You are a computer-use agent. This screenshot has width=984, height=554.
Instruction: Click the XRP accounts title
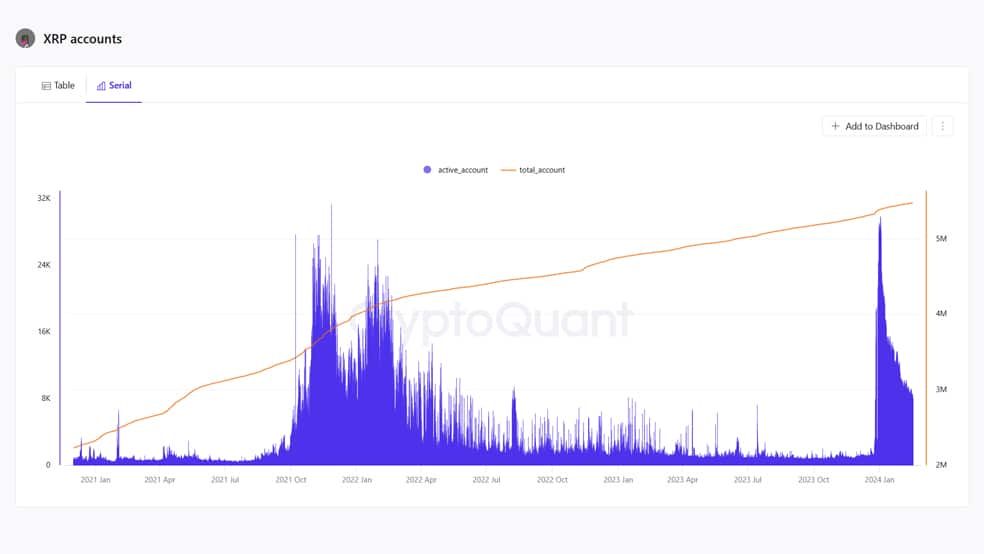pos(82,39)
